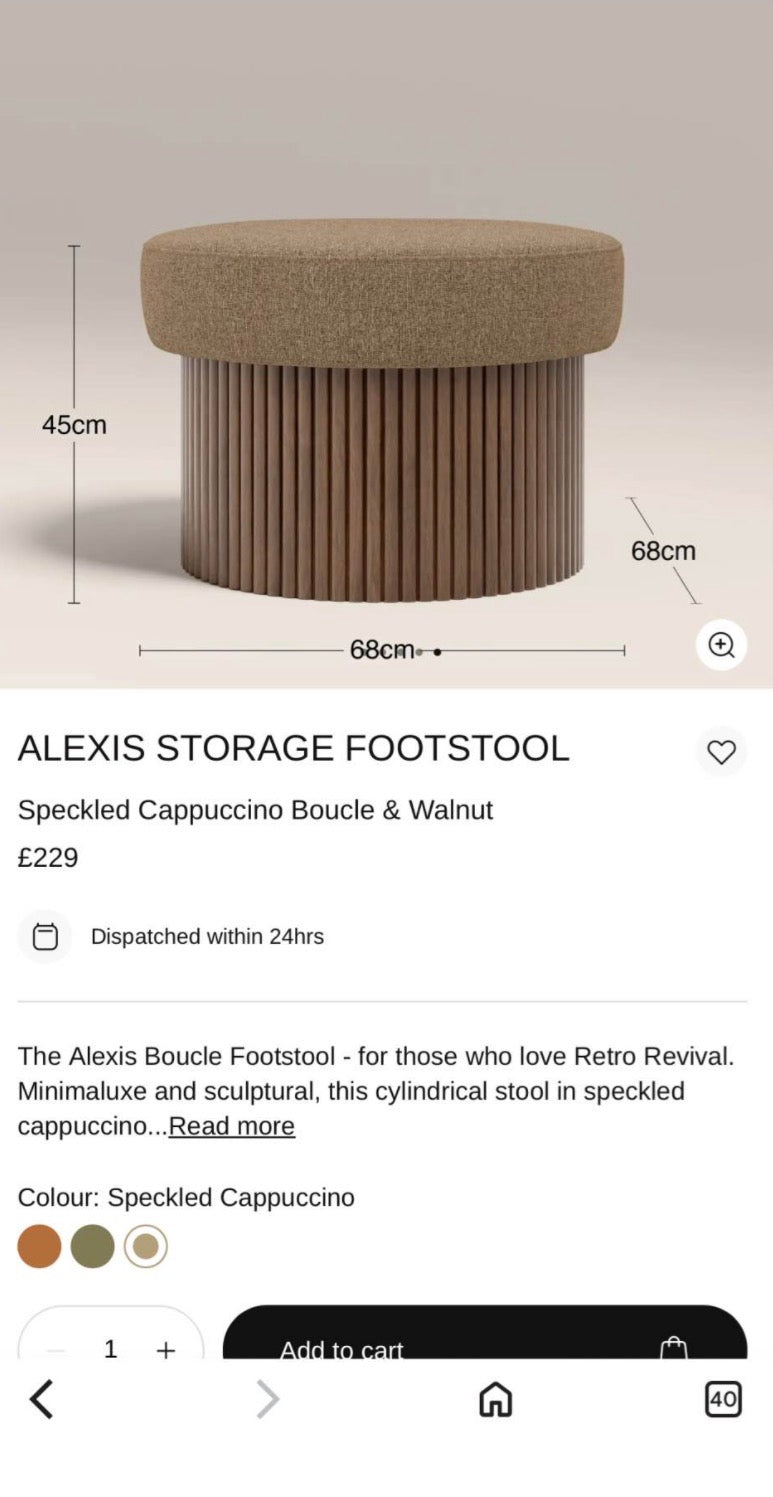Select the ALEXIS STORAGE FOOTSTOOL title
This screenshot has width=773, height=1497.
click(x=293, y=748)
